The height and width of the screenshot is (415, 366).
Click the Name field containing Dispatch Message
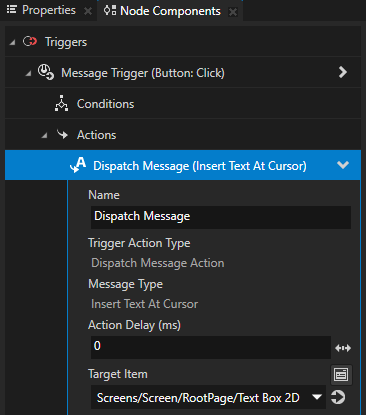221,217
